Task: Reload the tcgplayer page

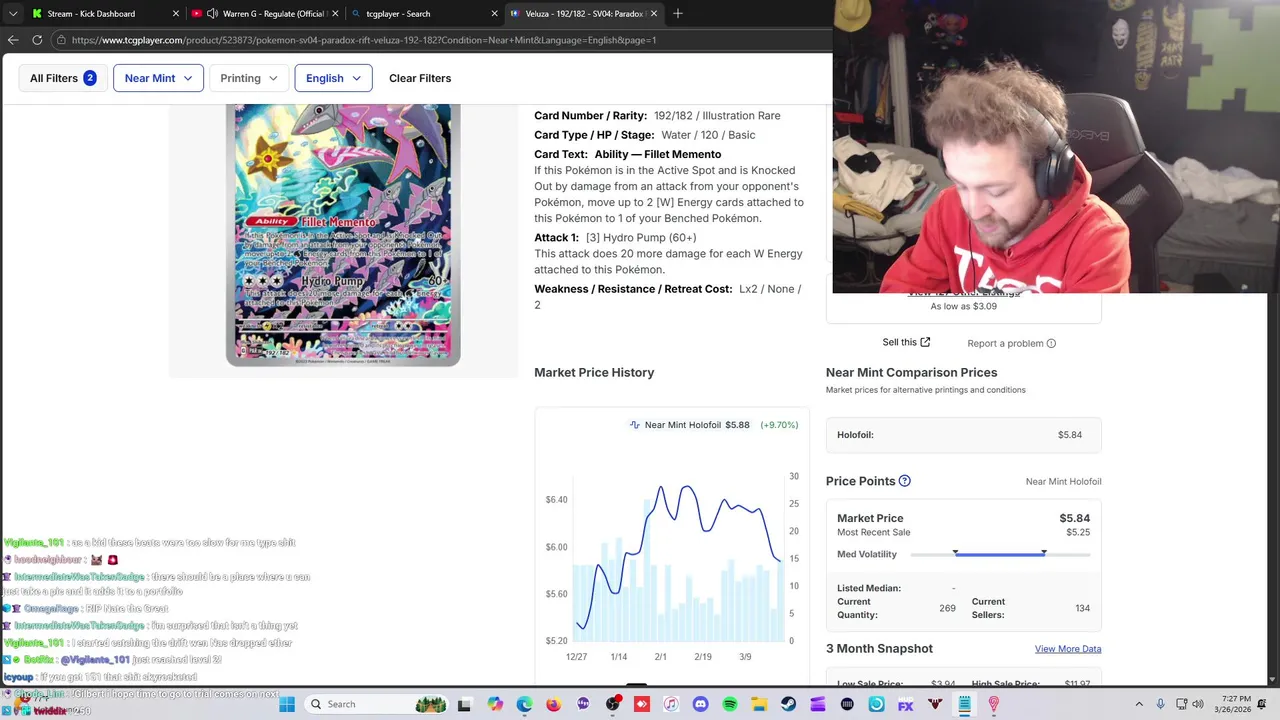Action: point(37,40)
